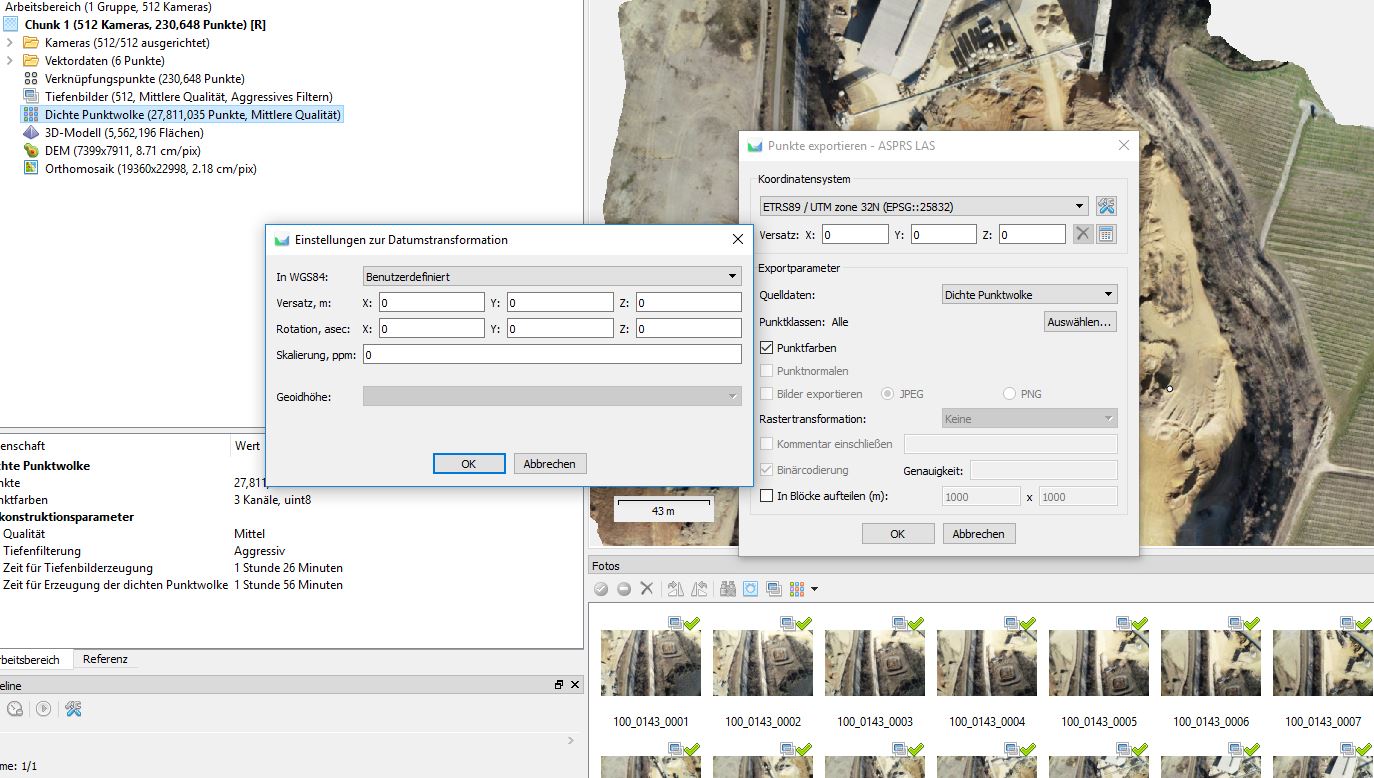Select the Orthomosaik item in the workspace tree
1374x778 pixels.
(x=150, y=169)
